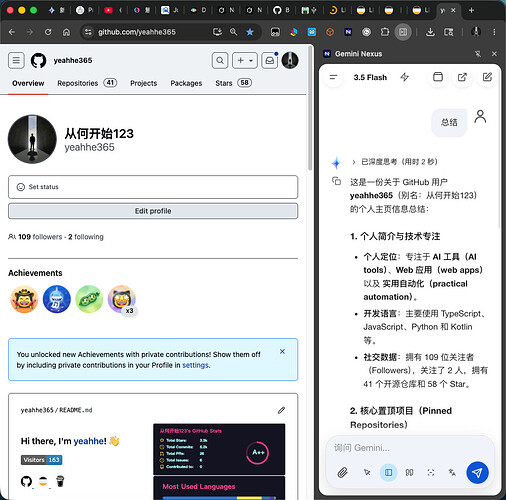Click the window tab icon in Gemini toolbar

point(438,77)
